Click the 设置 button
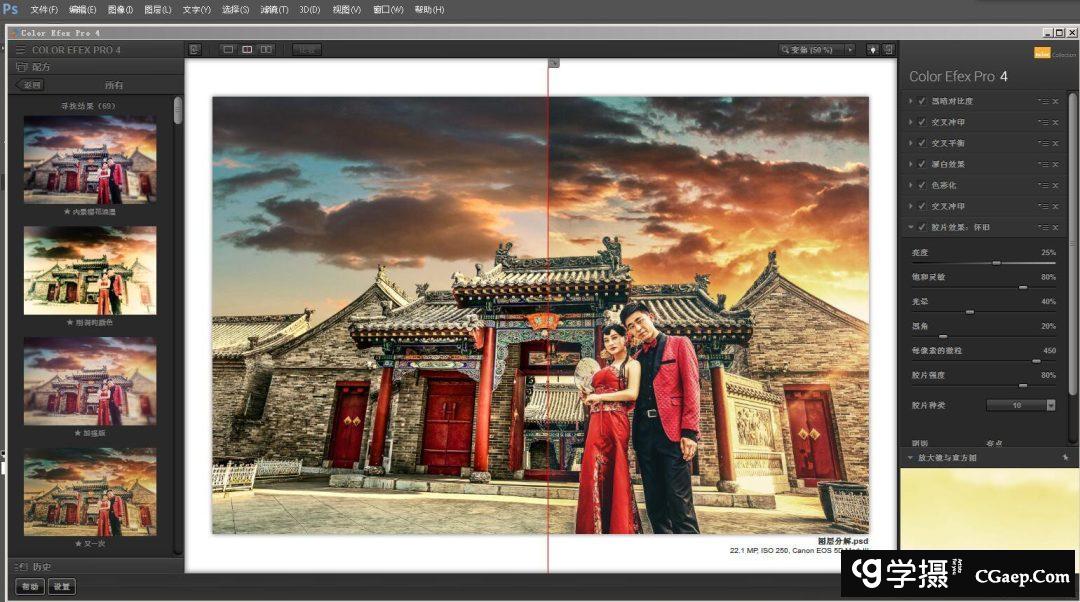 click(x=62, y=586)
